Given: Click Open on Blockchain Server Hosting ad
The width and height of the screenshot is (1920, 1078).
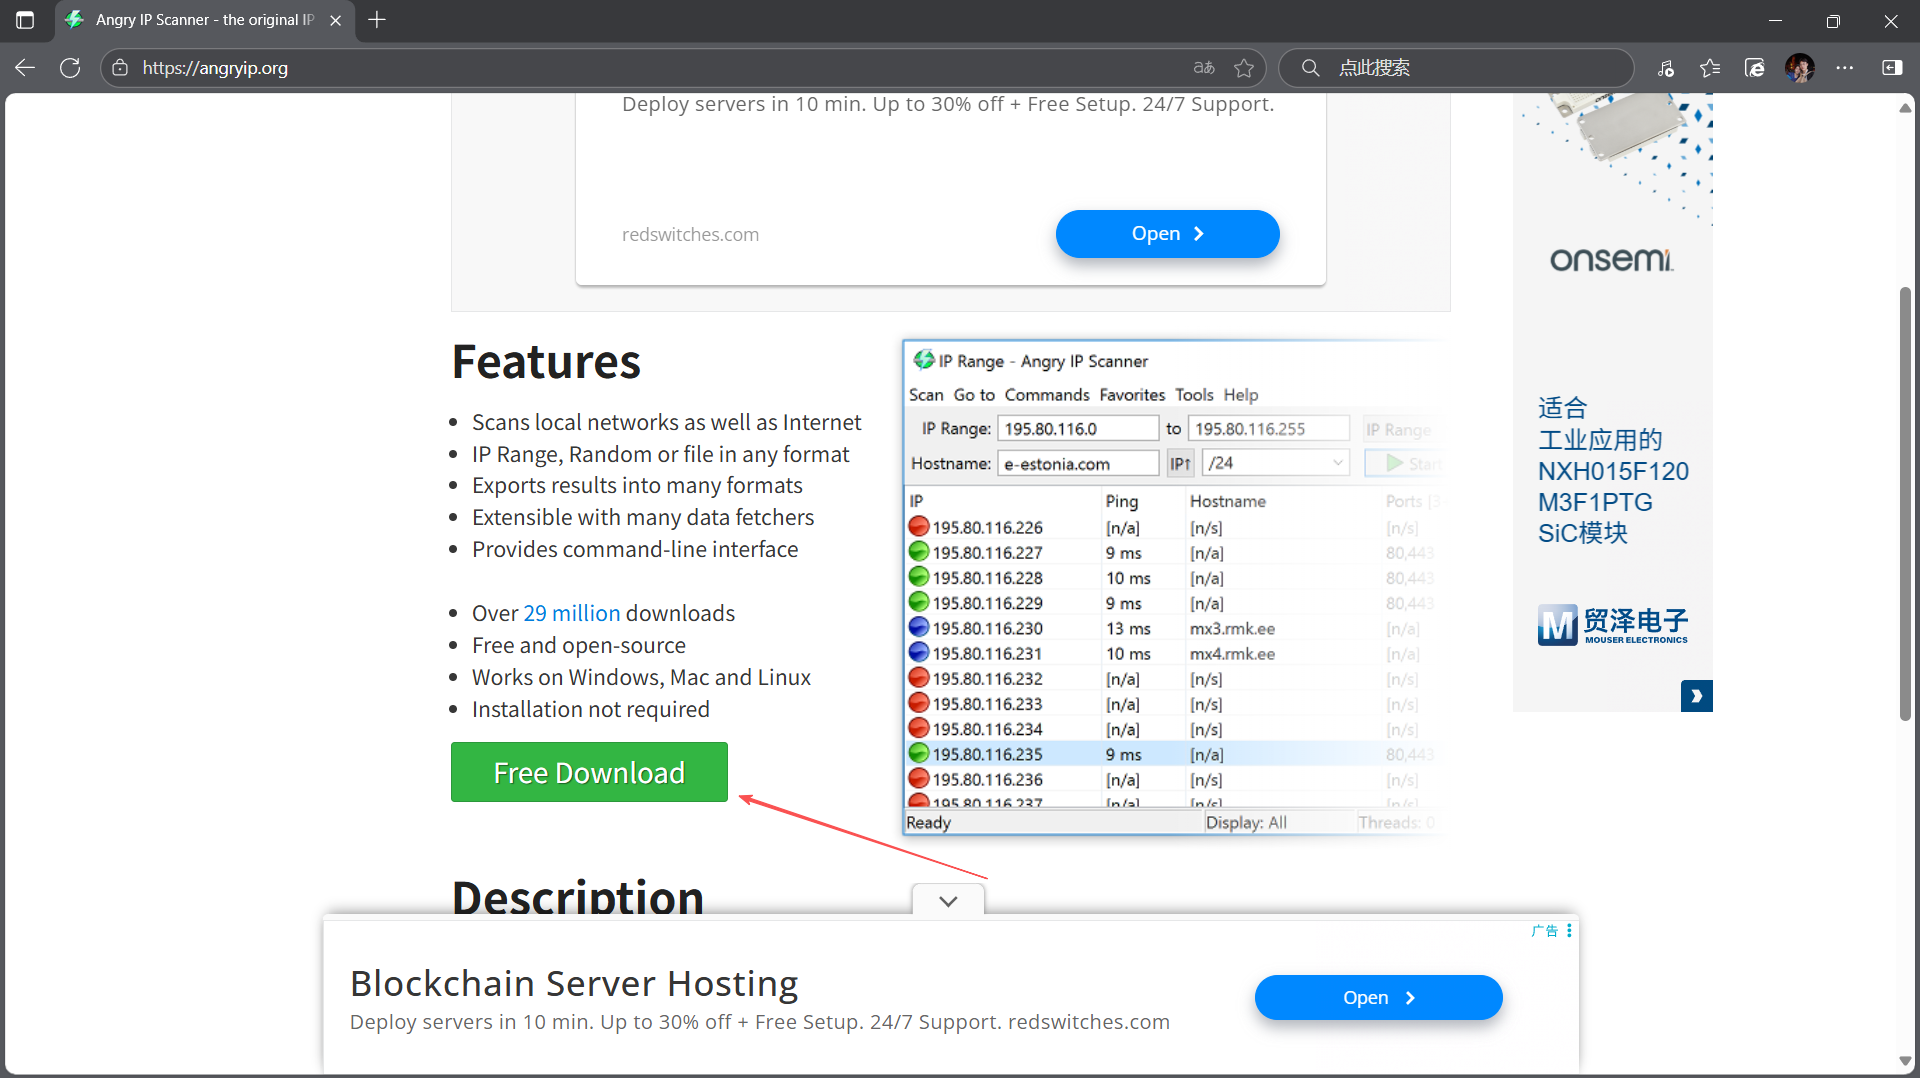Looking at the screenshot, I should point(1378,997).
